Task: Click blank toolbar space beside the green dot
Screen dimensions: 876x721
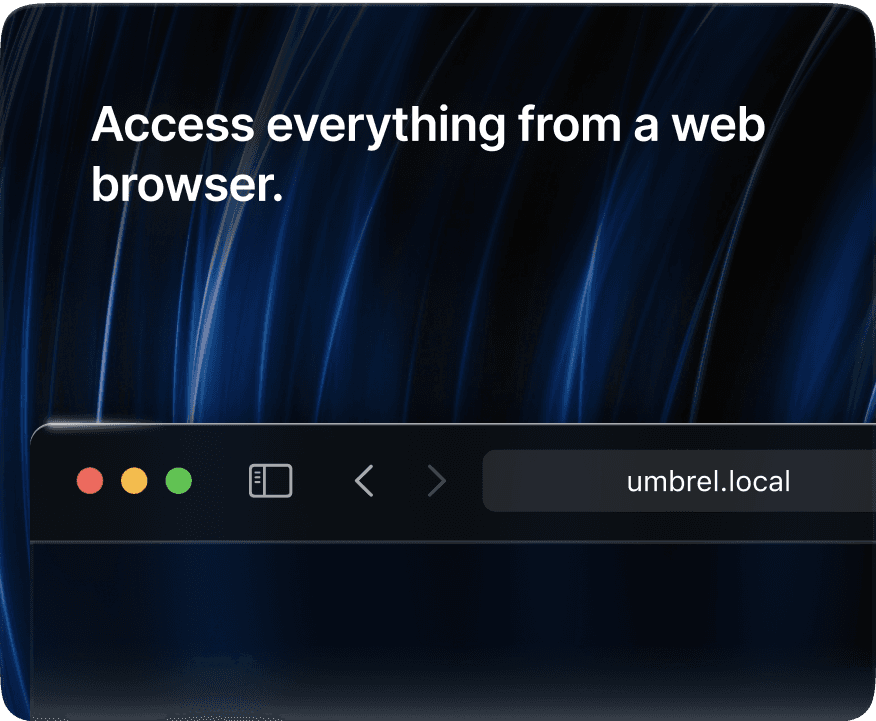Action: [x=220, y=481]
